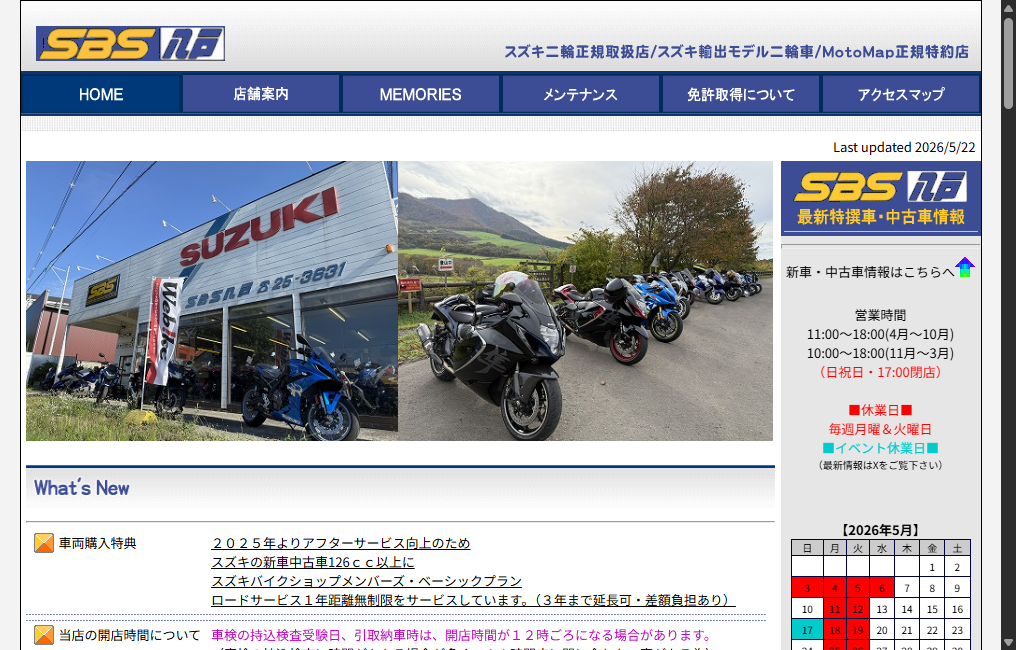The image size is (1016, 650).
Task: Open the スズキバイクショップメンバーズ・ベーシックプラン link
Action: (x=367, y=581)
